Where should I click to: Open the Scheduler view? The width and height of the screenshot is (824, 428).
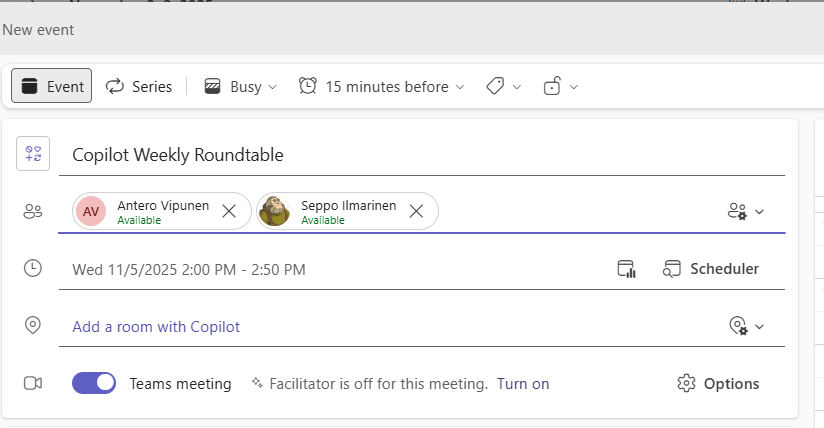point(711,268)
